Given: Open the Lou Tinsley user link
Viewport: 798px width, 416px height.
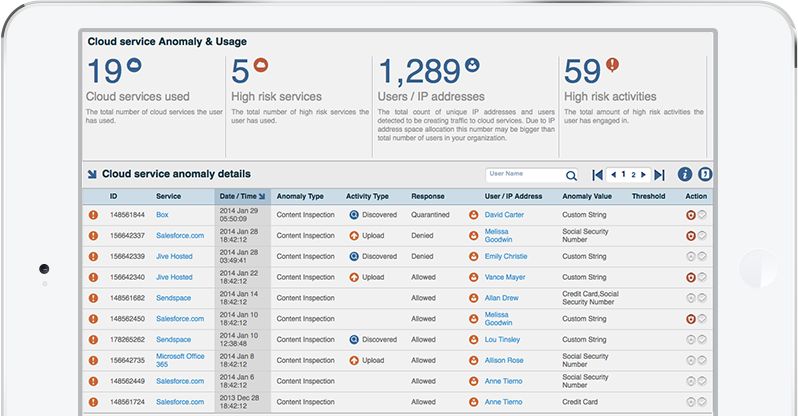Looking at the screenshot, I should pyautogui.click(x=502, y=340).
